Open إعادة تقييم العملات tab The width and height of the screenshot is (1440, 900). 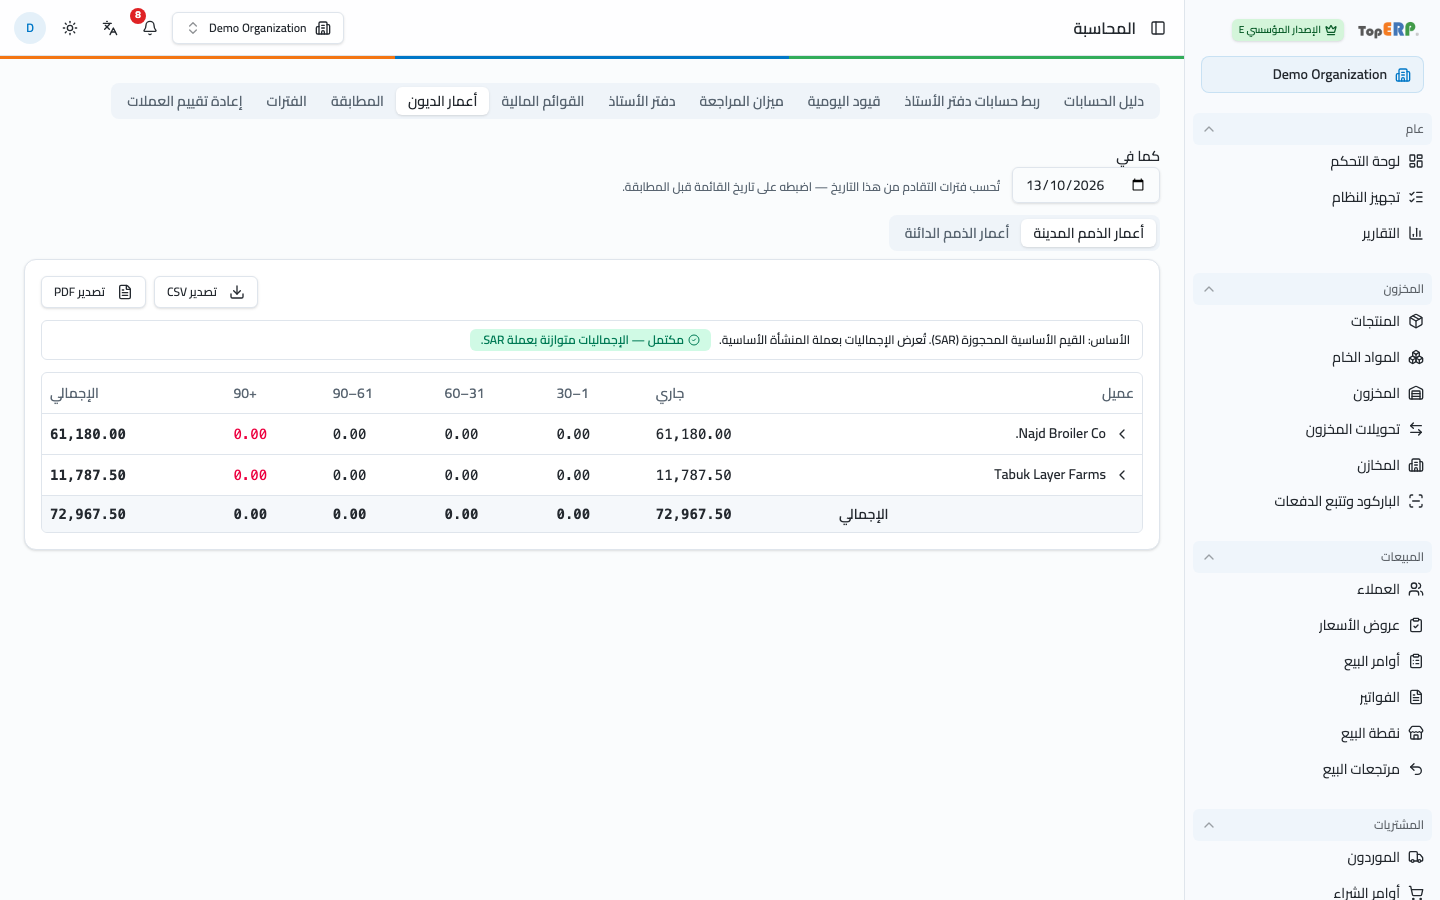pyautogui.click(x=185, y=101)
